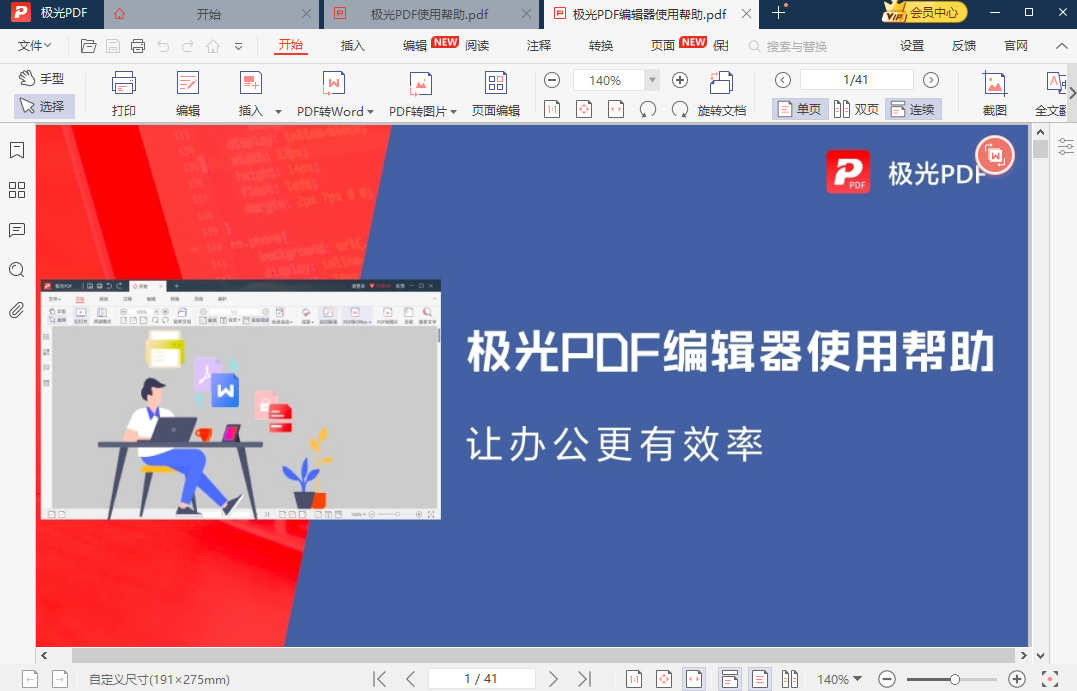Click ribbon zoom out minus icon
The width and height of the screenshot is (1077, 691).
click(x=552, y=80)
